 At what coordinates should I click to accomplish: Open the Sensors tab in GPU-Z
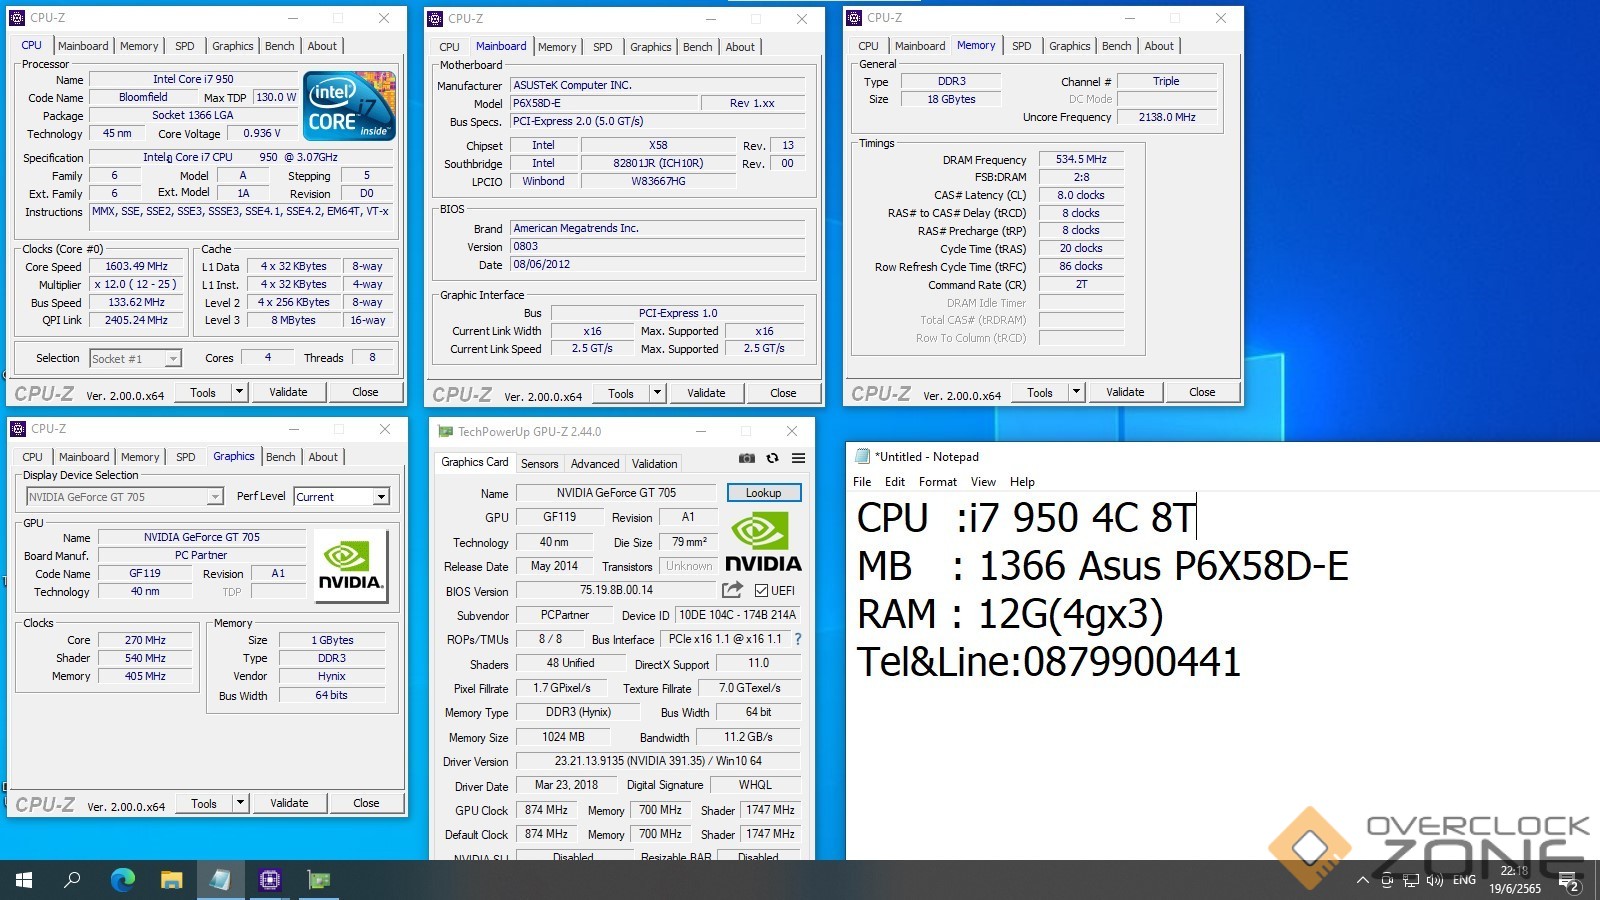tap(539, 464)
